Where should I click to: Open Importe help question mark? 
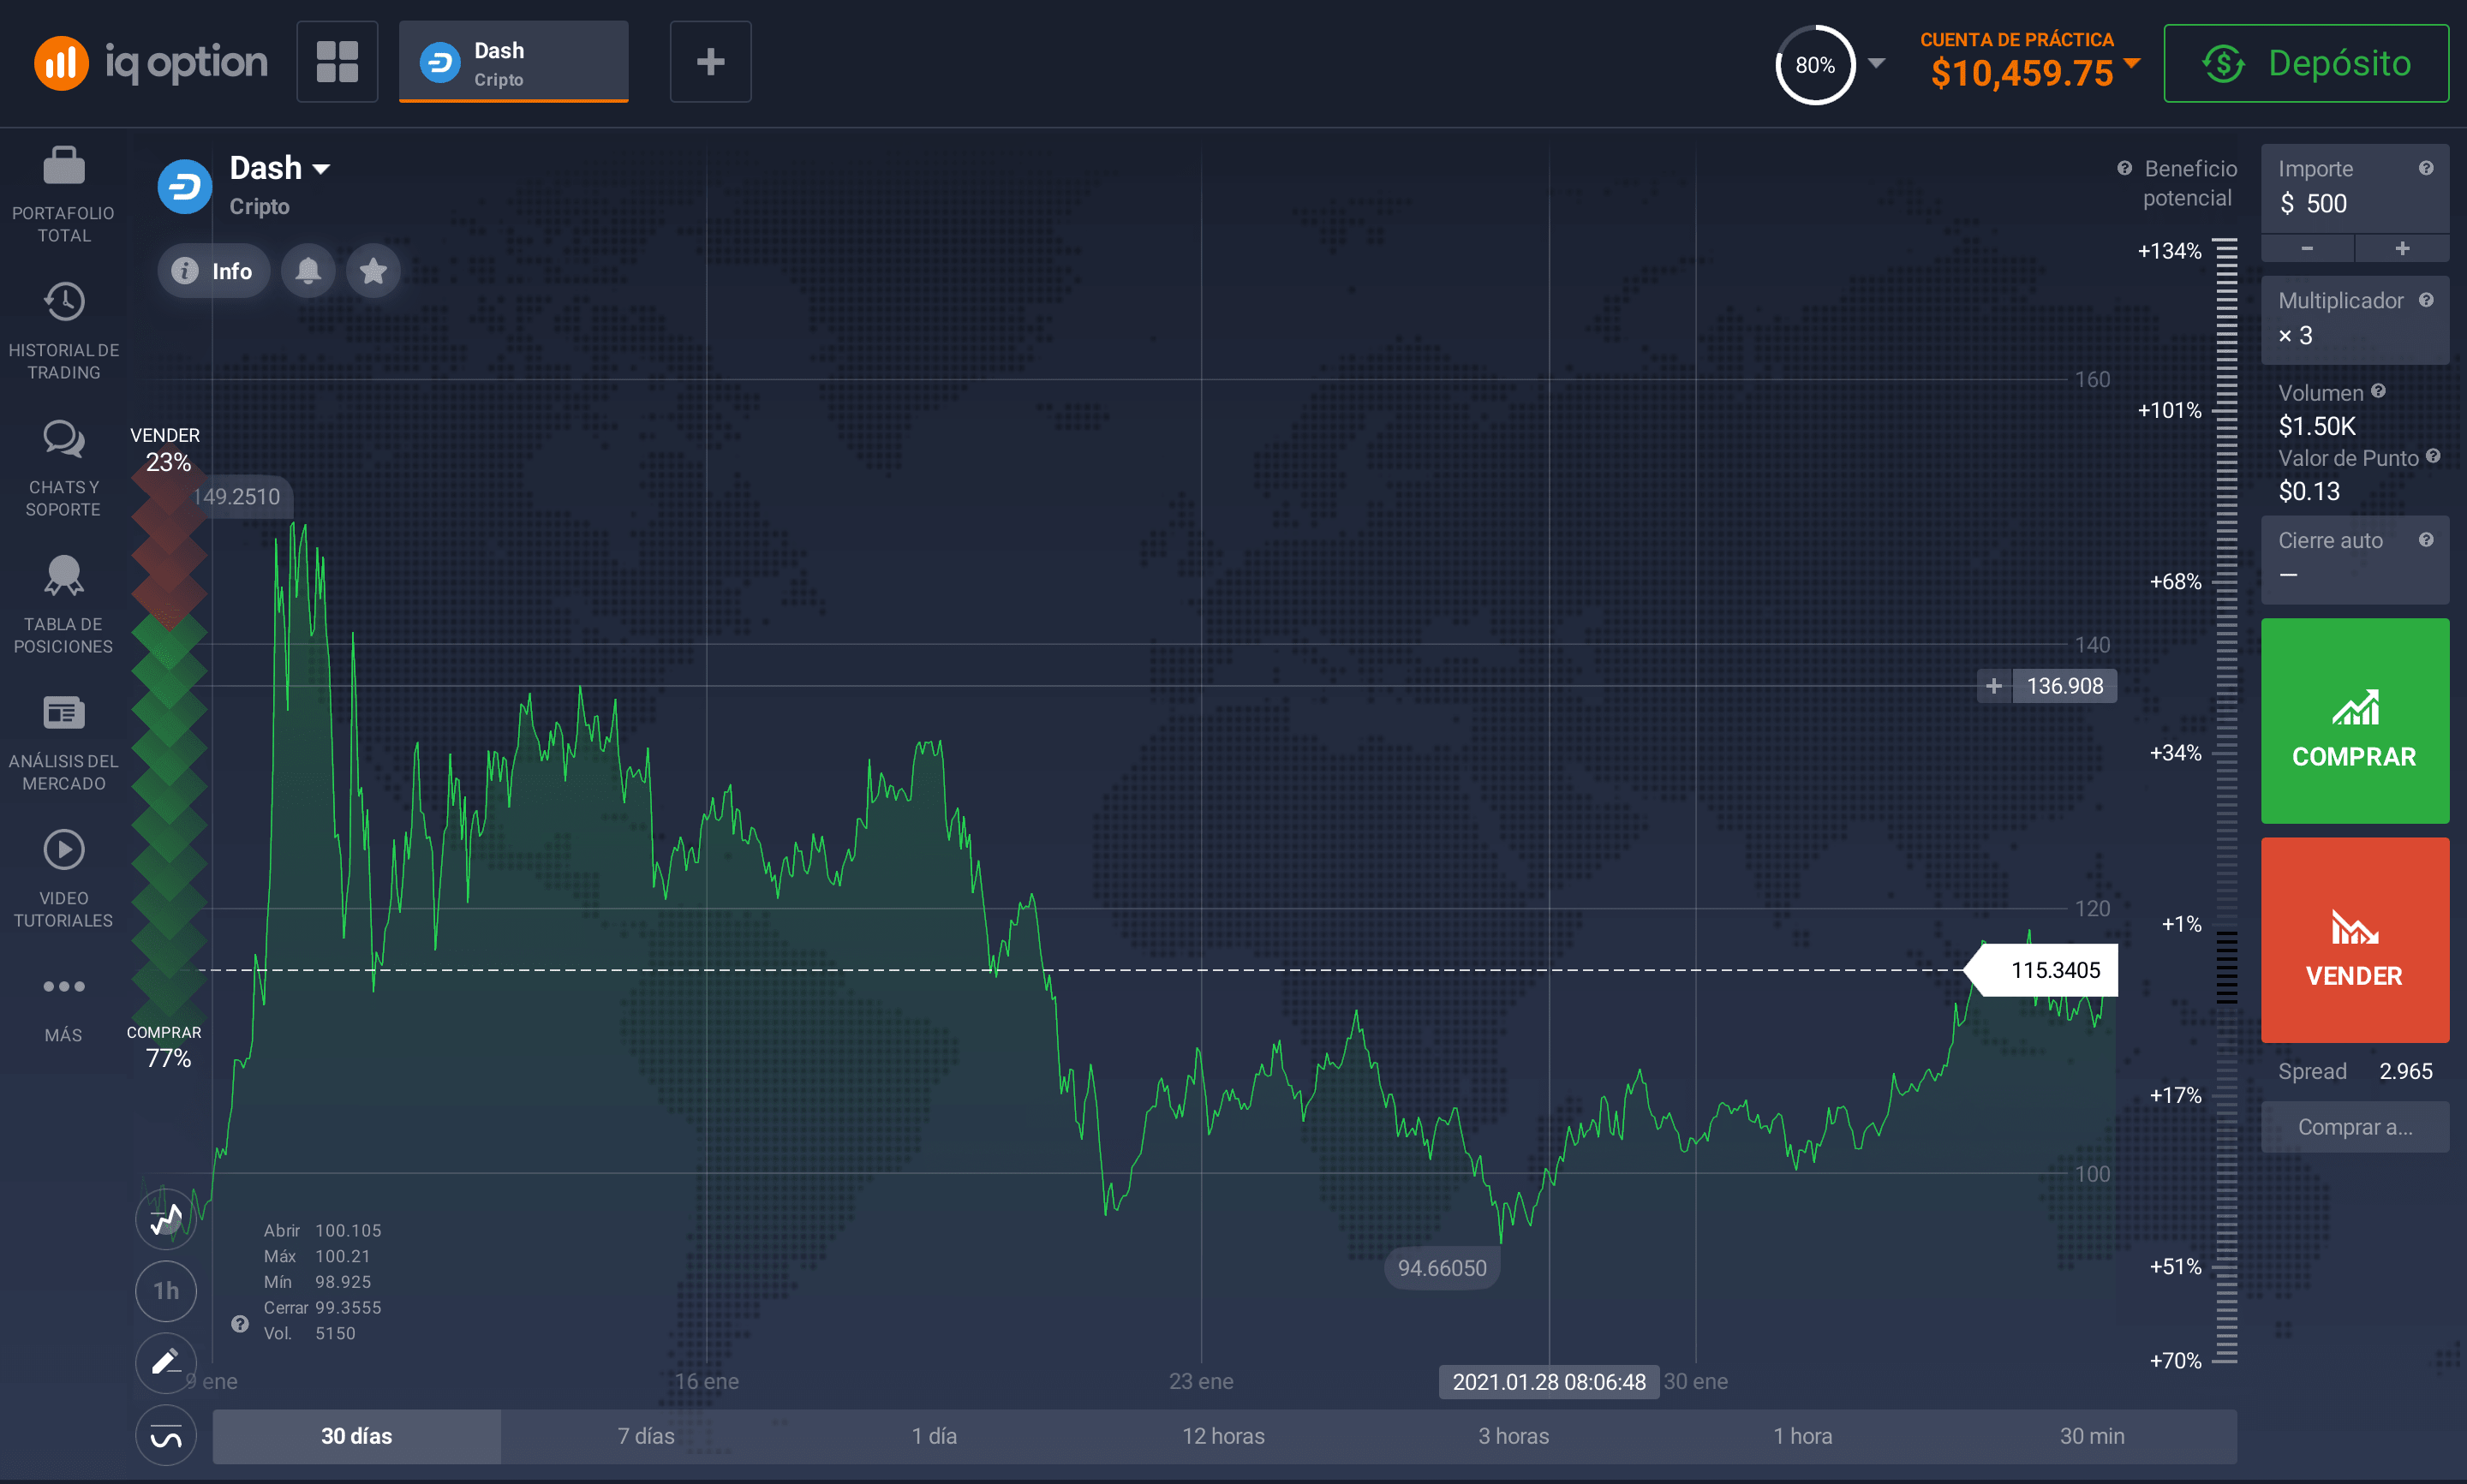click(x=2426, y=168)
